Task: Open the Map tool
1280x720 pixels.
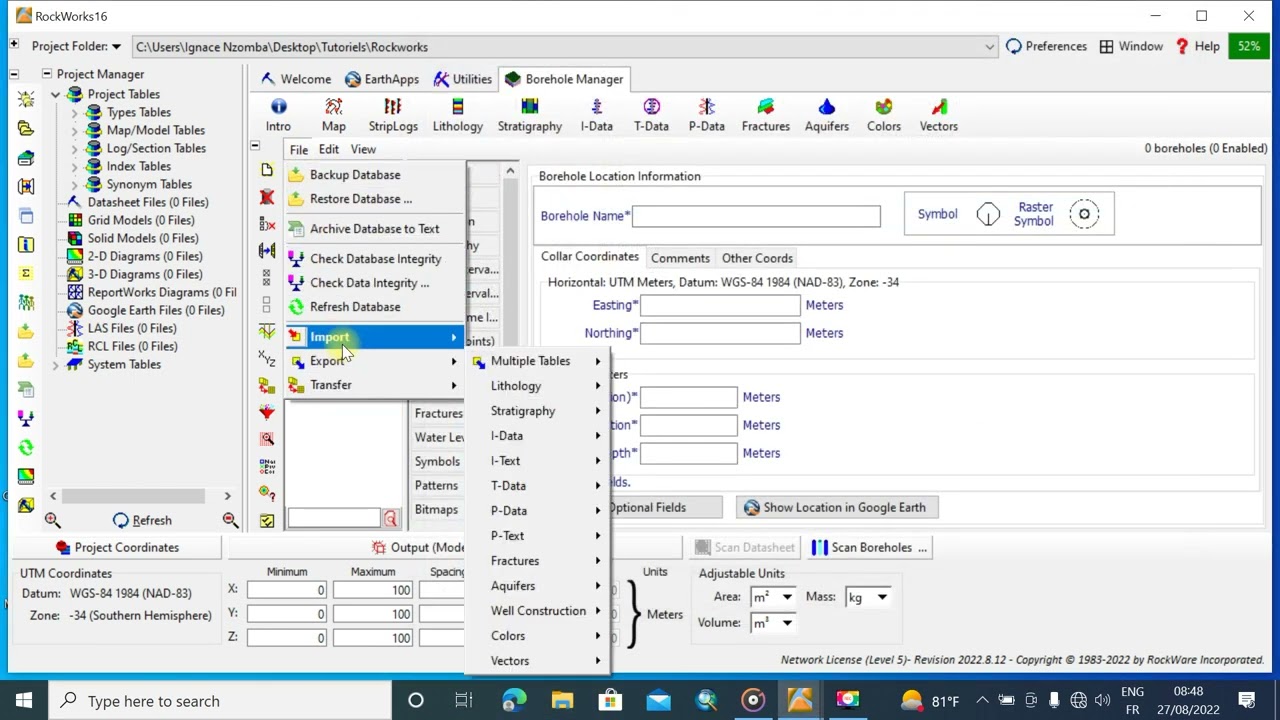Action: [x=333, y=114]
